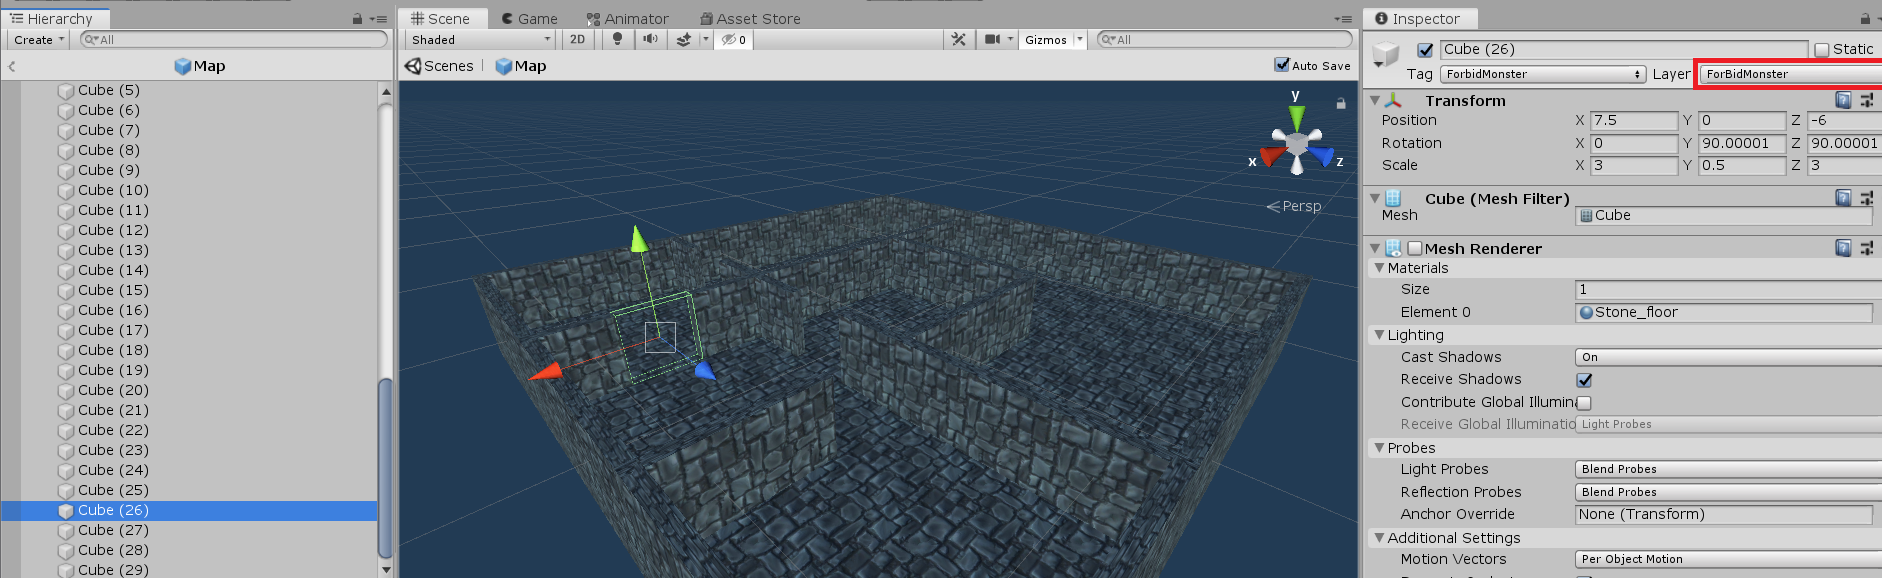Toggle scene audio with the speaker icon
The width and height of the screenshot is (1882, 578).
pyautogui.click(x=650, y=39)
